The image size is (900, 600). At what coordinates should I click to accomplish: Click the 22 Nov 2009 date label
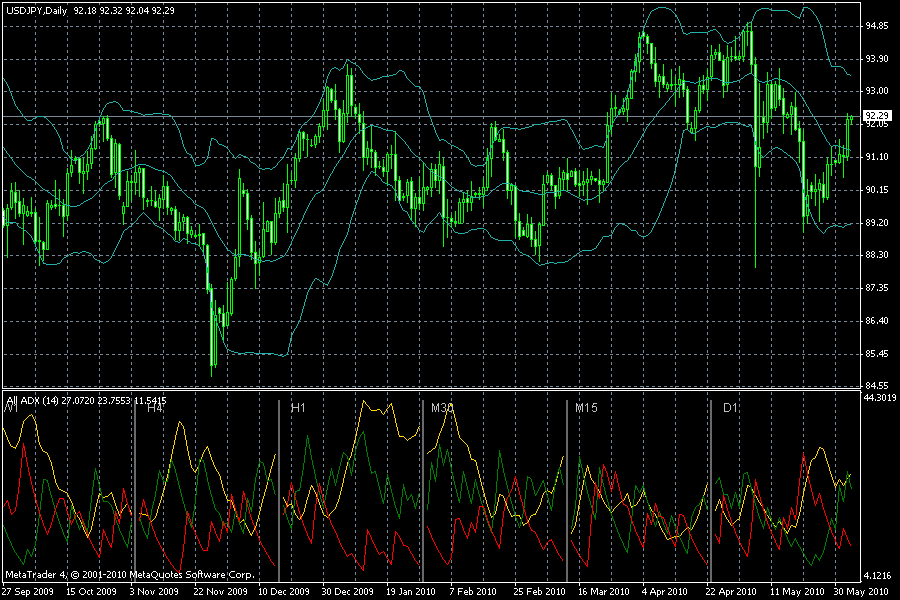click(x=220, y=591)
